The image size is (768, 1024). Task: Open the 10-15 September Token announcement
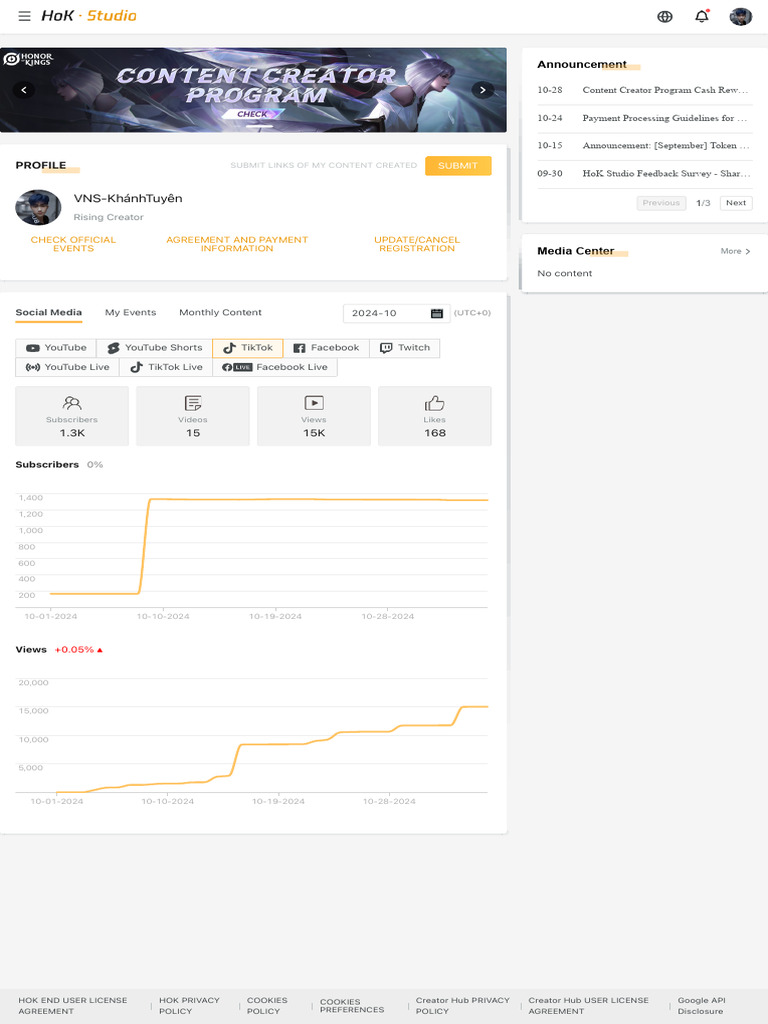[x=645, y=146]
